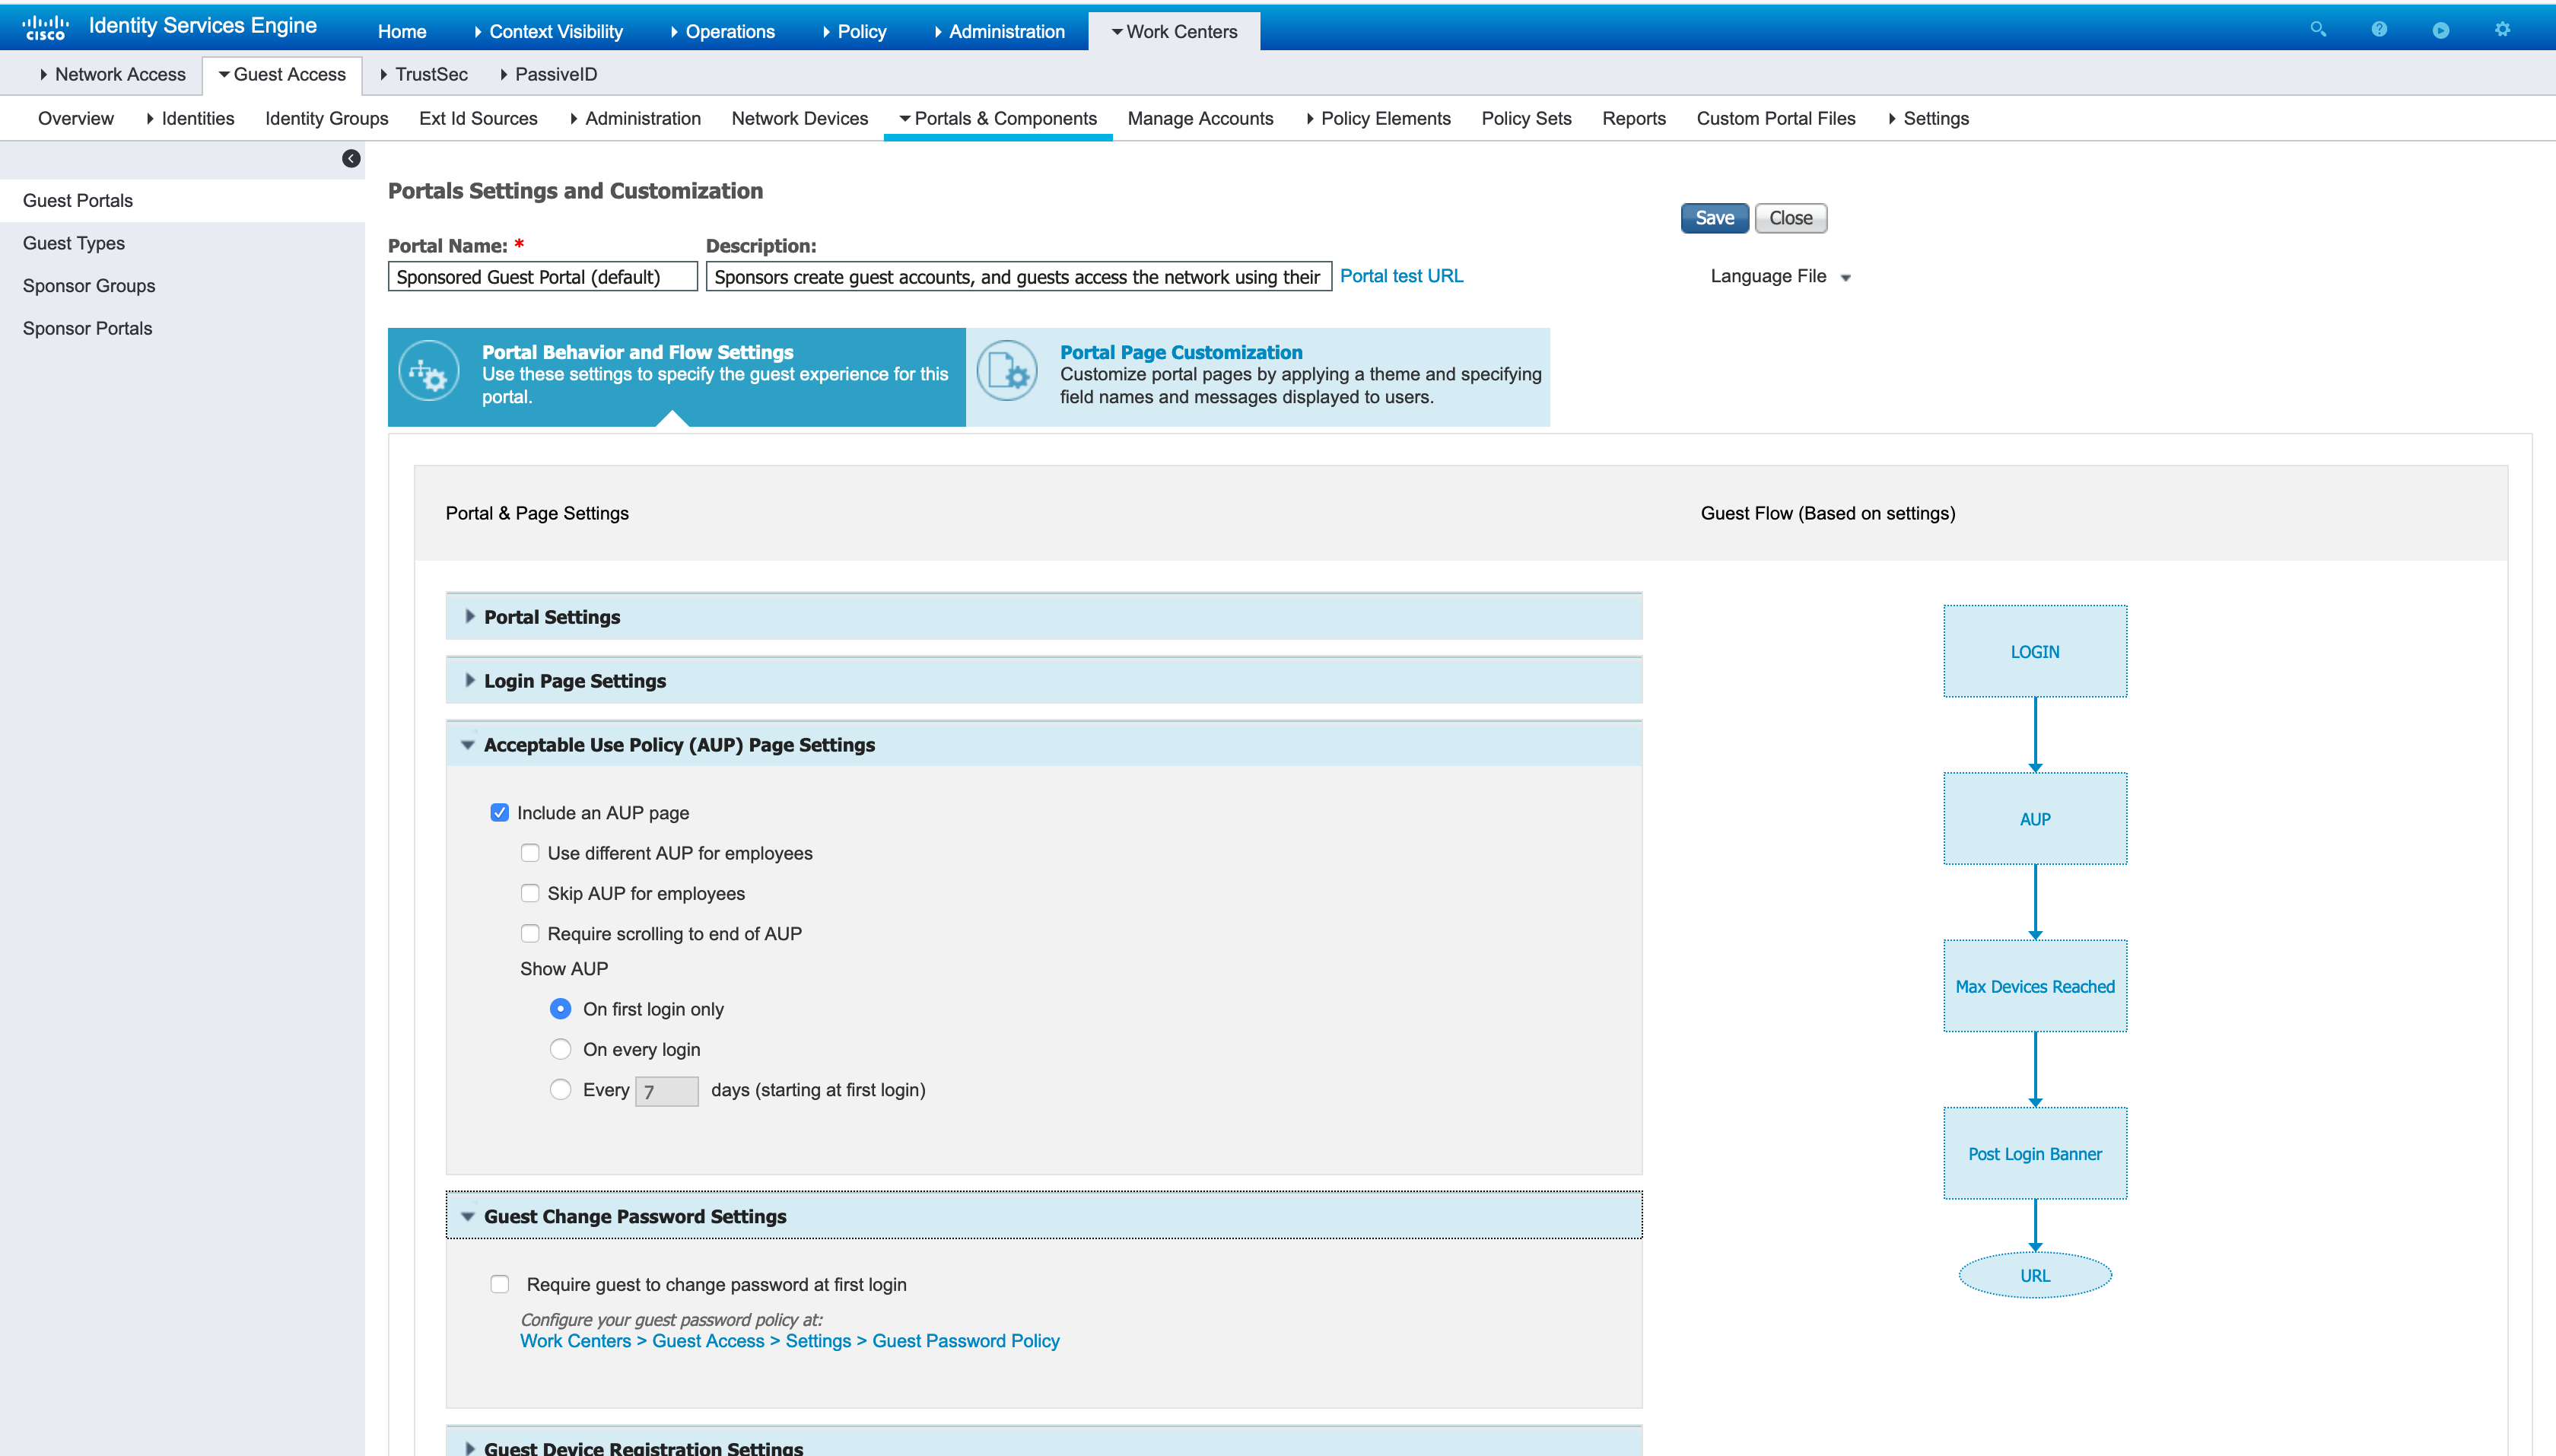Switch to the Overview tab
The width and height of the screenshot is (2556, 1456).
tap(76, 118)
